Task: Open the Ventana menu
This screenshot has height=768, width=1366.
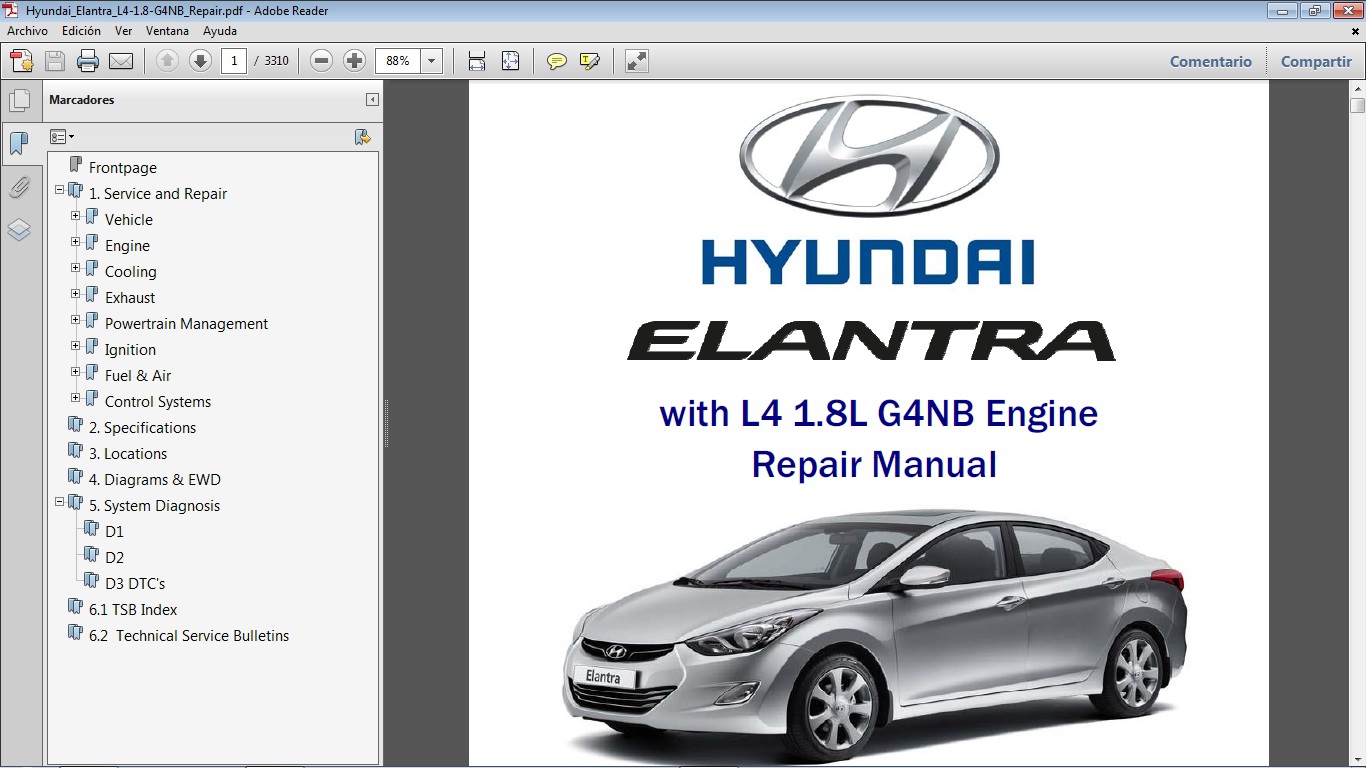Action: pos(168,31)
